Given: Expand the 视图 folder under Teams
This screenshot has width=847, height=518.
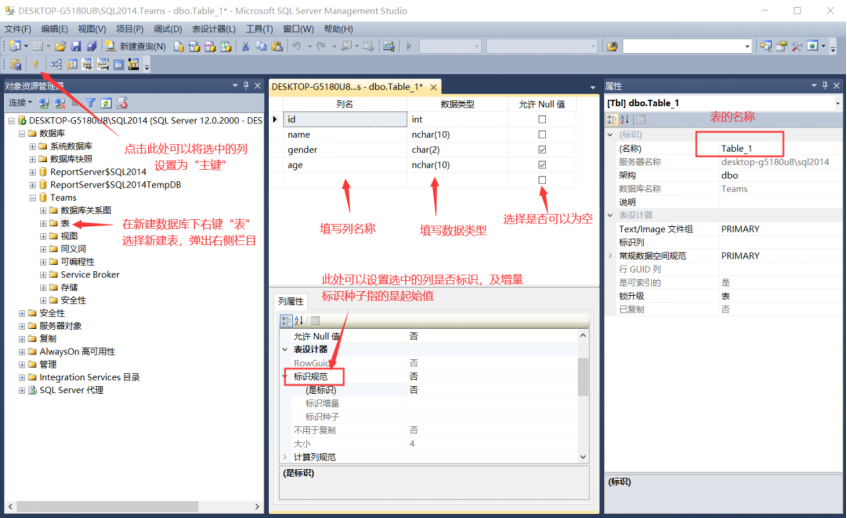Looking at the screenshot, I should (43, 236).
